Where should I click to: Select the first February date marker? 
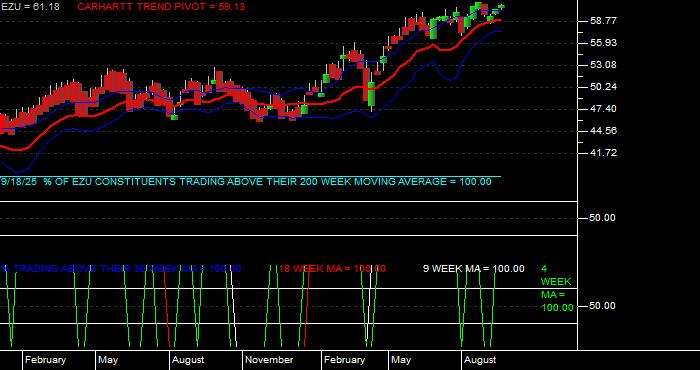pyautogui.click(x=45, y=360)
